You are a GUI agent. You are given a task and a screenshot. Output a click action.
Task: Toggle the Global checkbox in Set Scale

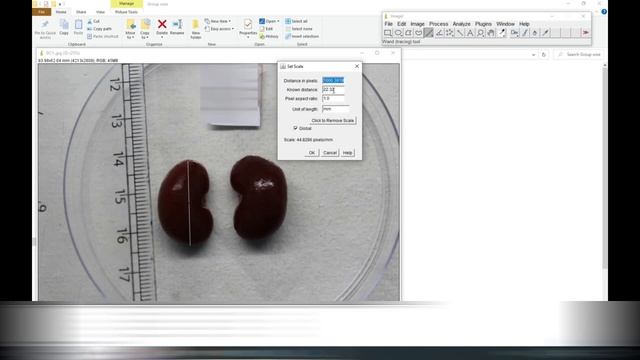(295, 128)
